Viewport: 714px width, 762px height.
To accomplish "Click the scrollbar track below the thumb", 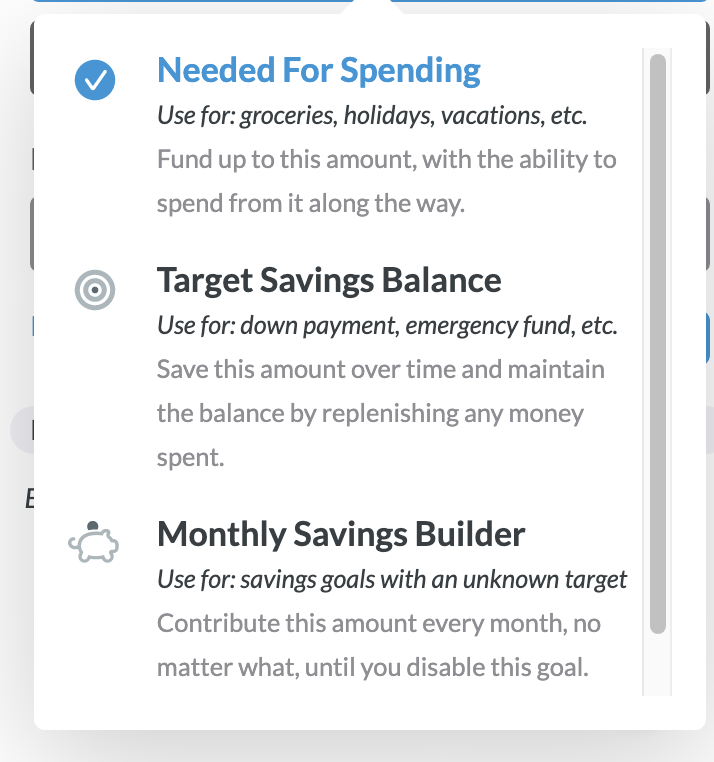I will tap(658, 665).
